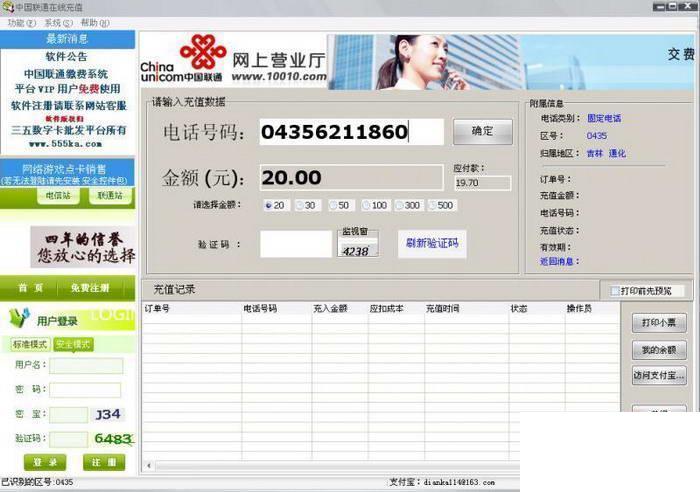Switch to 标准模式 login mode
The height and width of the screenshot is (492, 700).
[30, 344]
